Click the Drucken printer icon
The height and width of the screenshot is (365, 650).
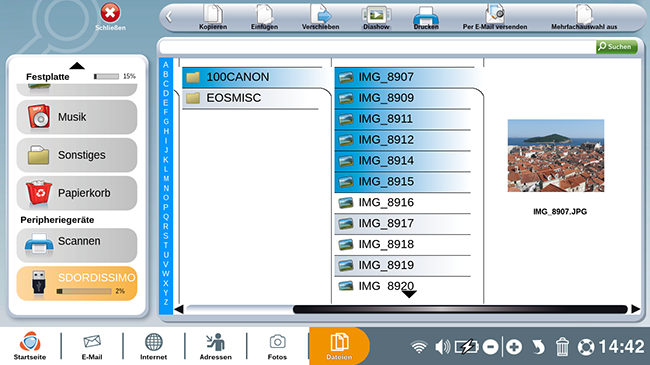click(426, 17)
